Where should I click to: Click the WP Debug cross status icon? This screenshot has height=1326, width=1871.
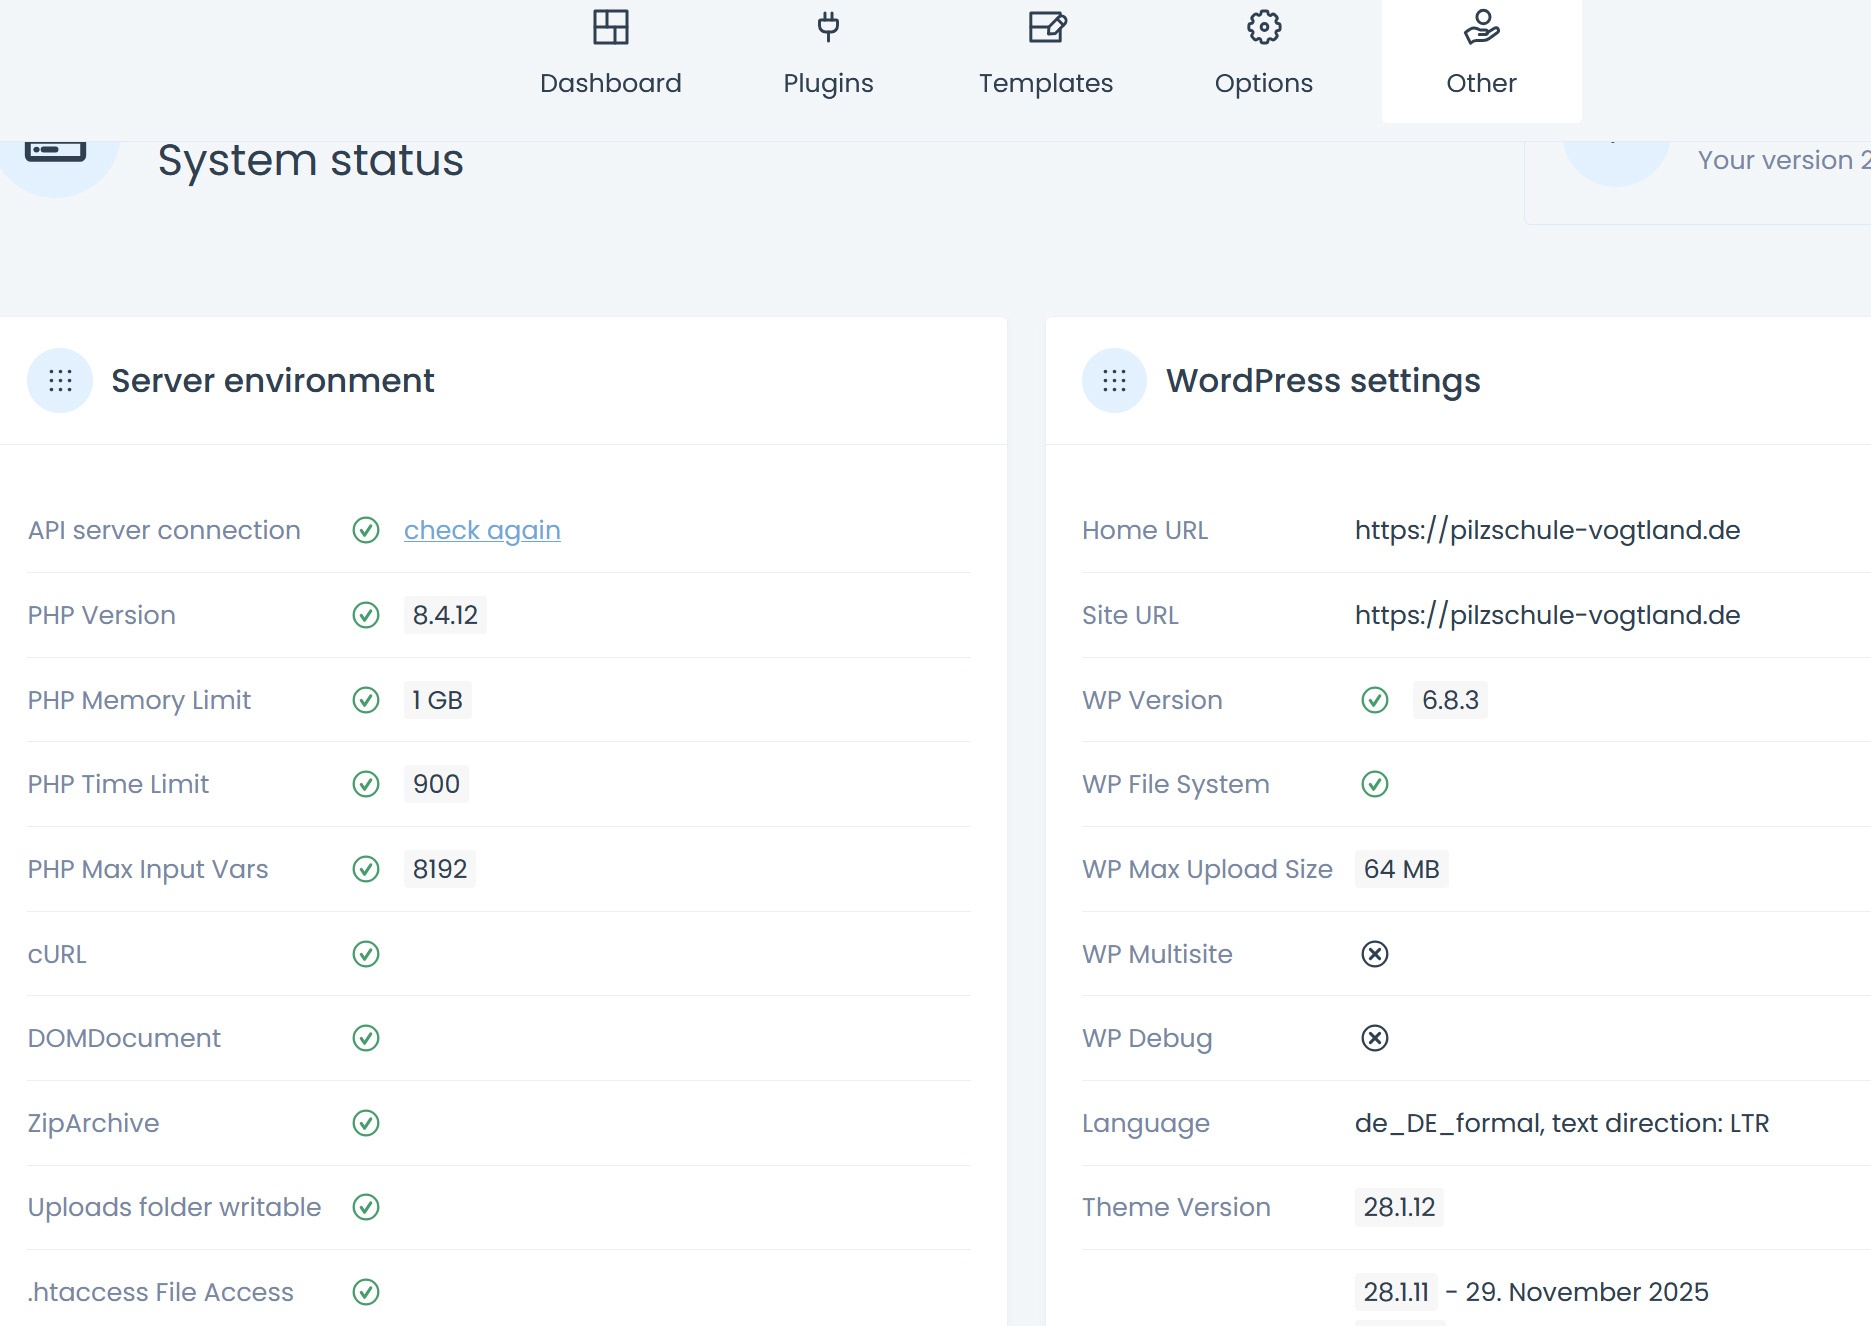pos(1375,1038)
